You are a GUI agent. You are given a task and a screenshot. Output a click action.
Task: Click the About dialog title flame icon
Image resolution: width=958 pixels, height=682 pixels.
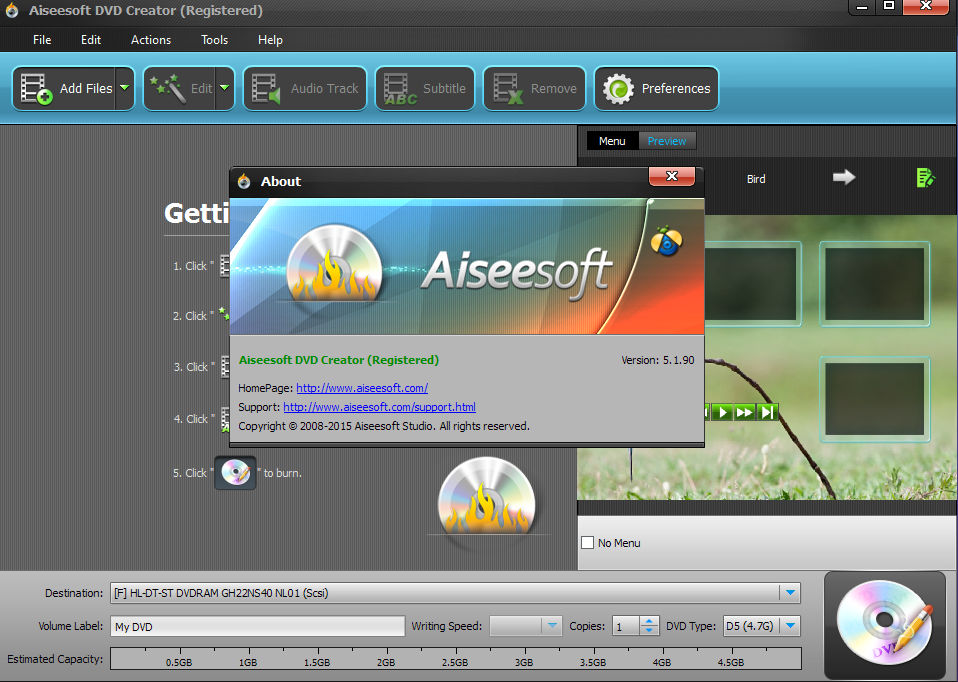244,181
